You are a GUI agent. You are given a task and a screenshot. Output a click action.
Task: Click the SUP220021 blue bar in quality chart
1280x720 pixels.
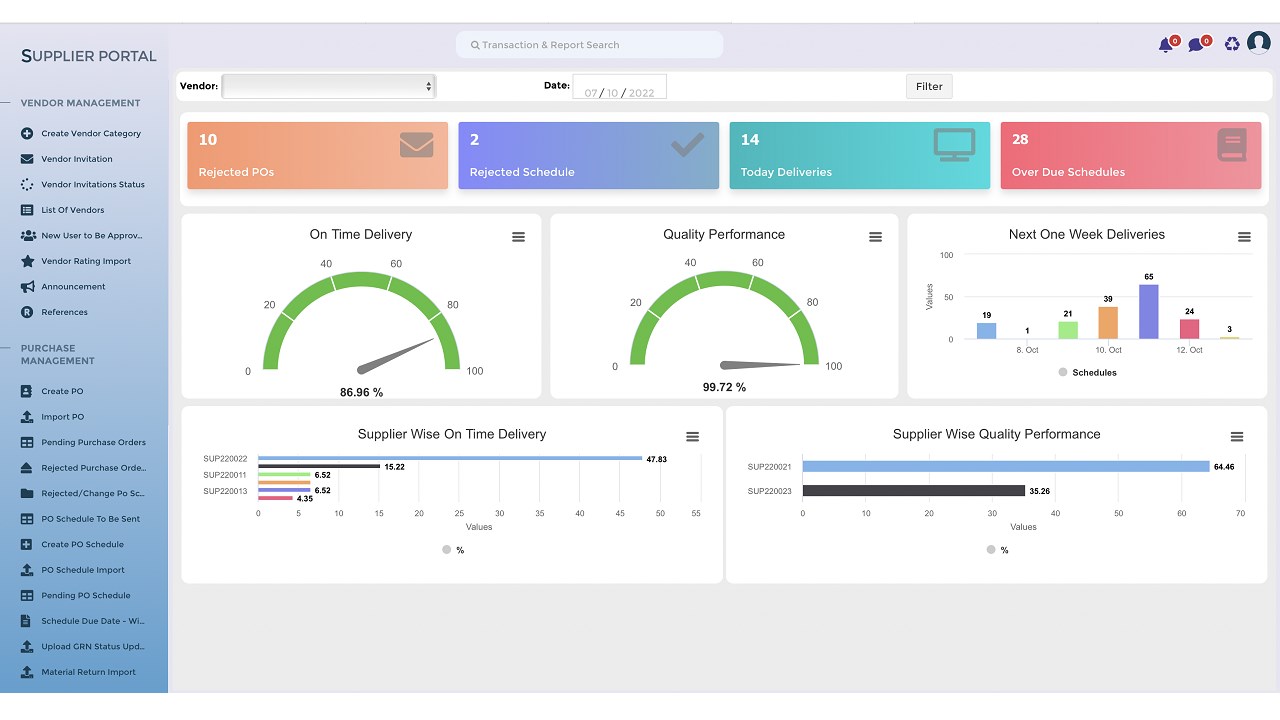pos(1006,466)
